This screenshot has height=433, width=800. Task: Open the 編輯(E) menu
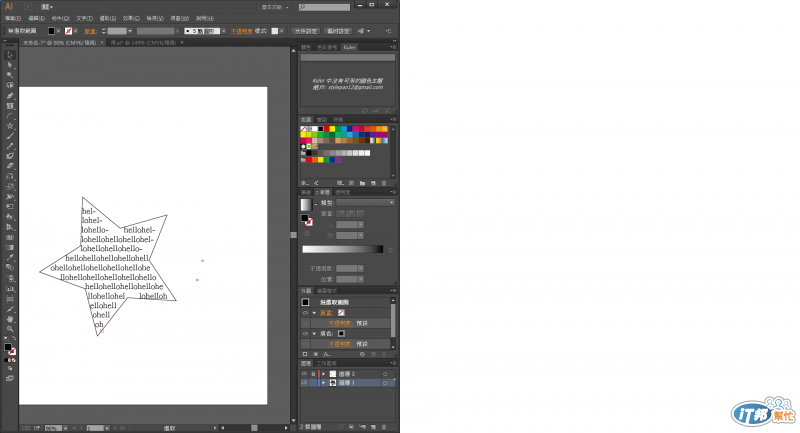click(x=36, y=18)
